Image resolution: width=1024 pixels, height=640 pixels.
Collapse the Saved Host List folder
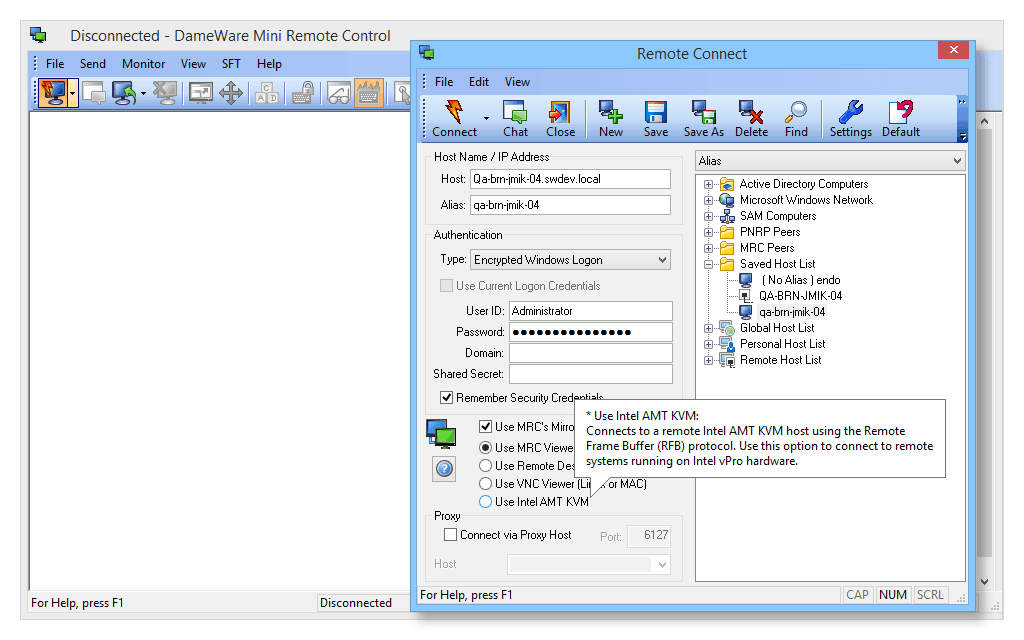(x=710, y=263)
